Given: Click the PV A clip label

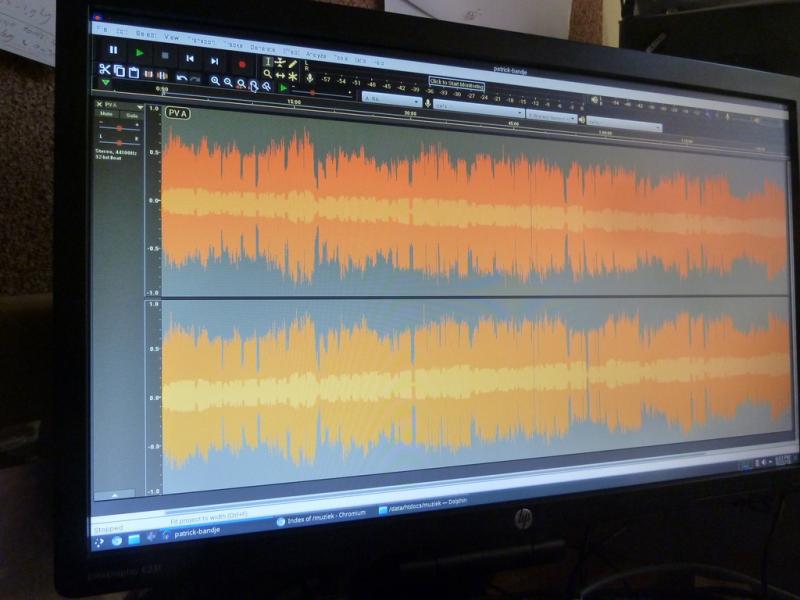Looking at the screenshot, I should [x=178, y=113].
